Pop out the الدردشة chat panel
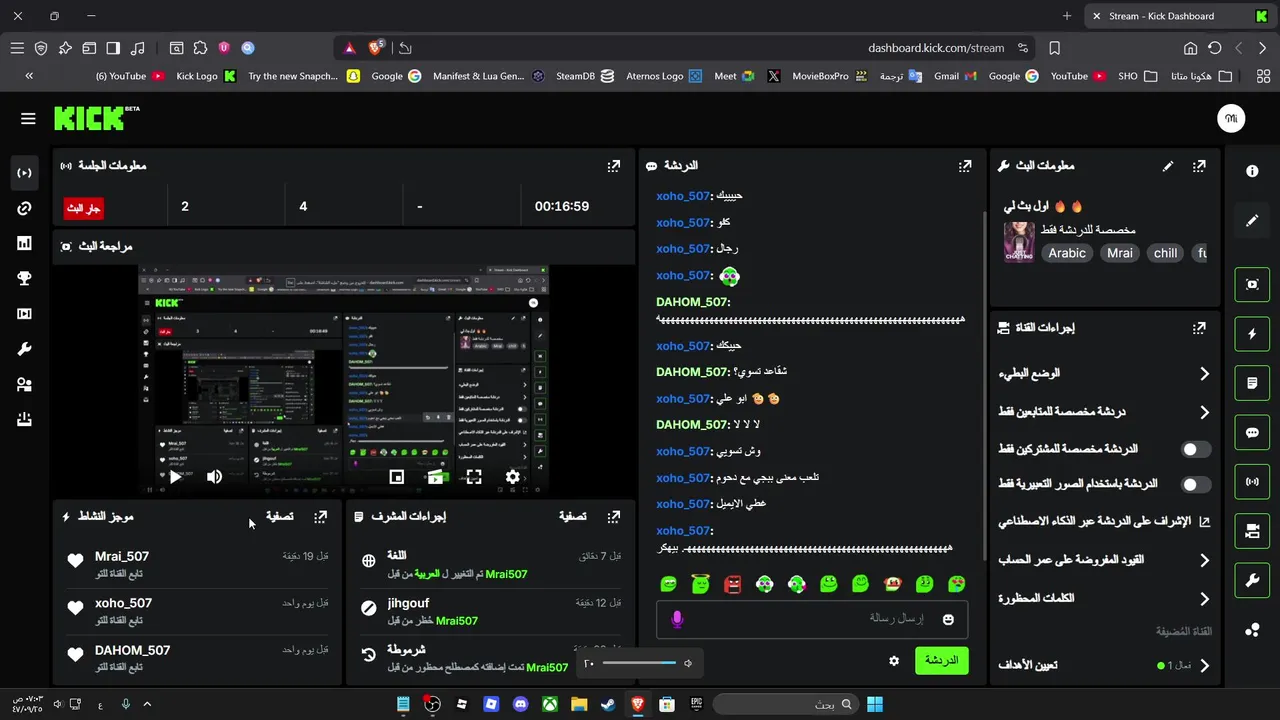Screen dimensions: 1280x720 point(965,166)
